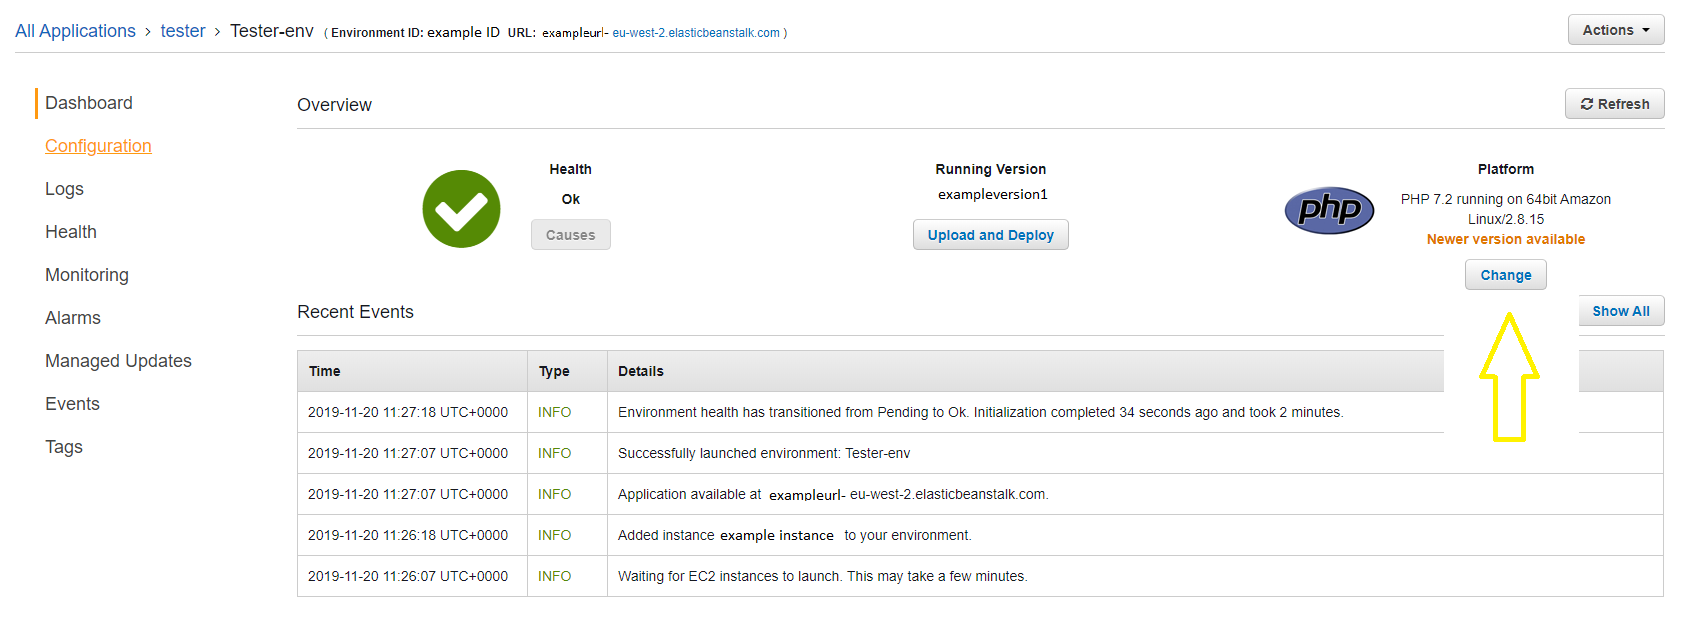1687x640 pixels.
Task: Open the eu-west-2.elasticbeanstalk.com environment URL
Action: [695, 33]
